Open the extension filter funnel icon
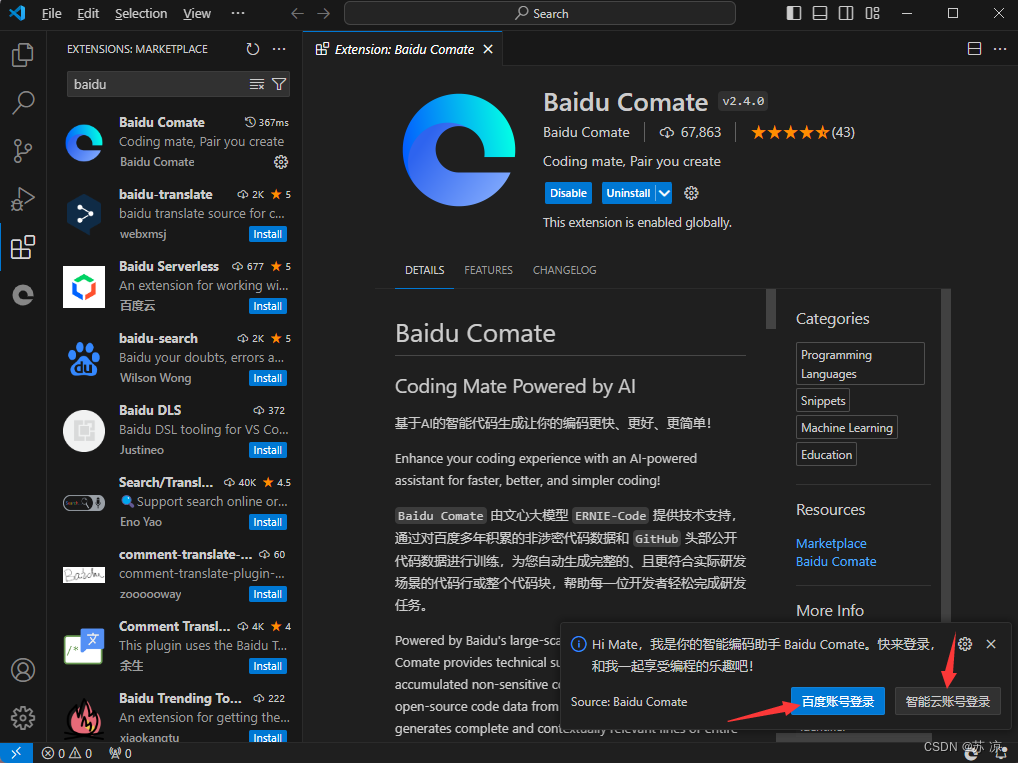Image resolution: width=1018 pixels, height=763 pixels. point(279,84)
